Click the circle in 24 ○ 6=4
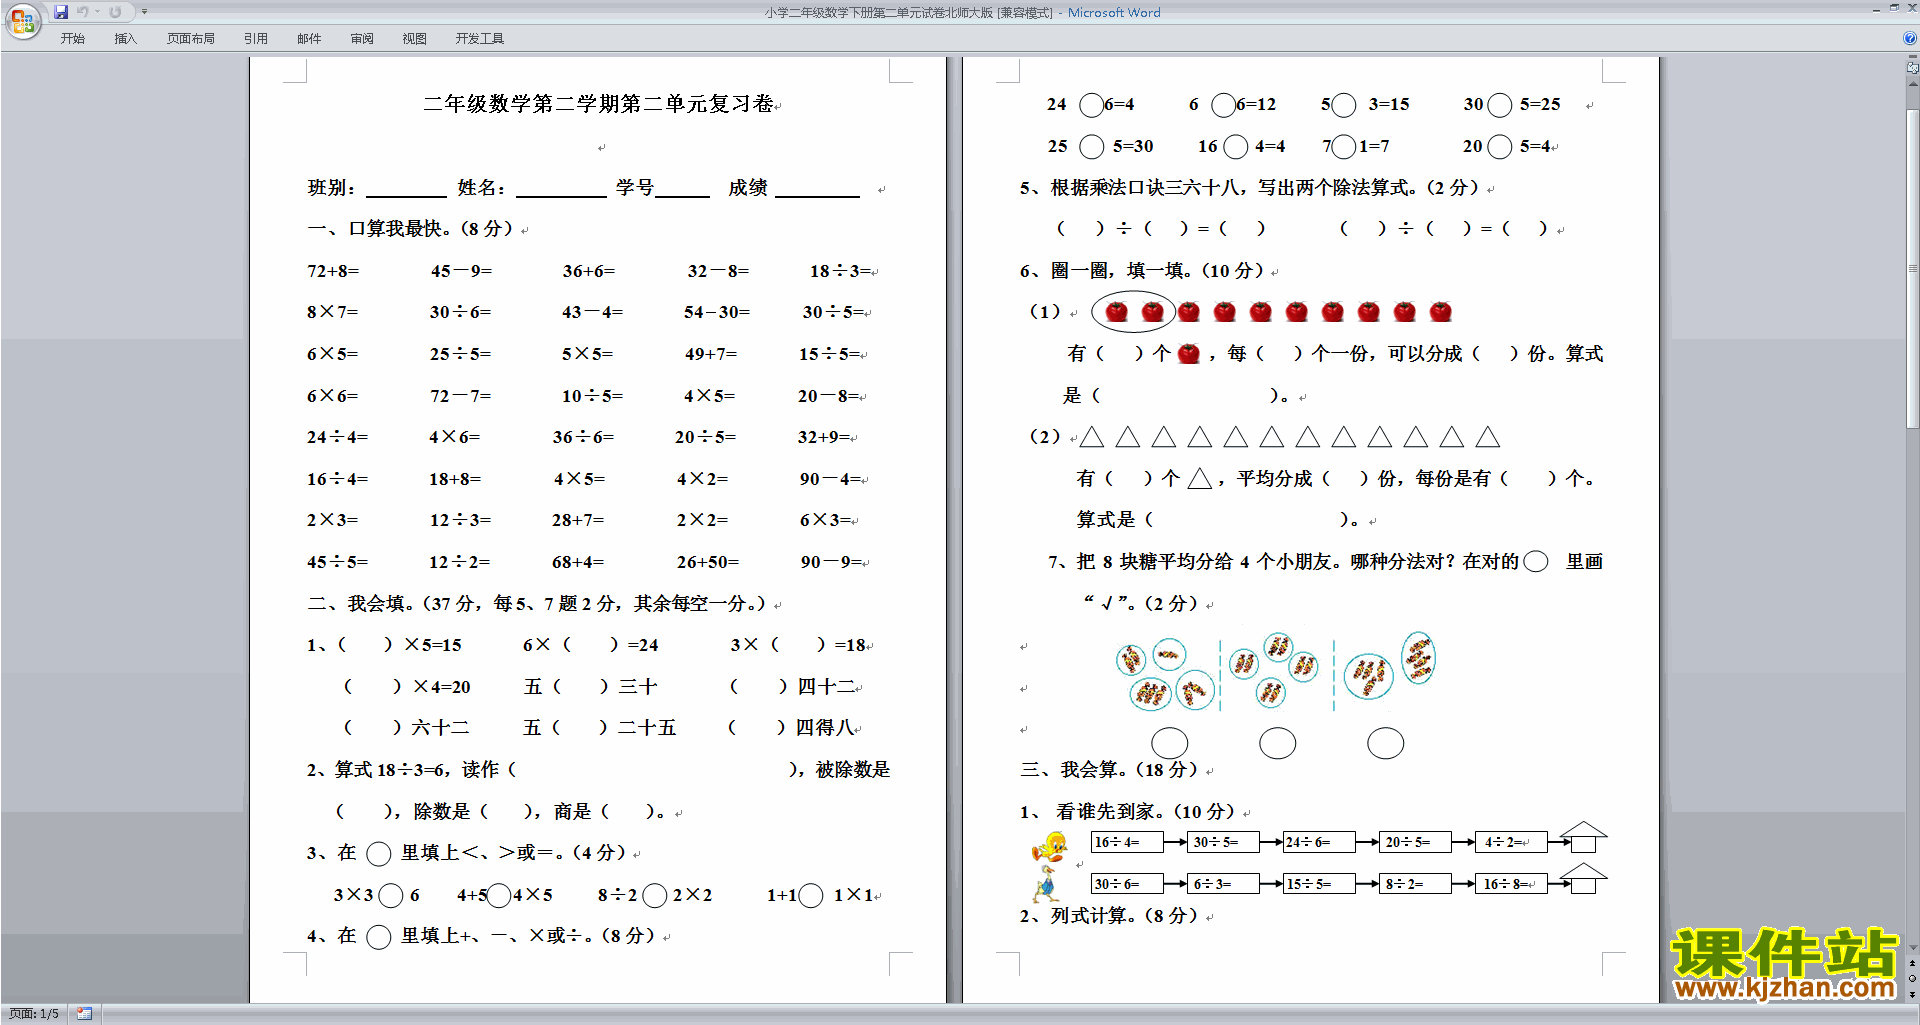1920x1025 pixels. point(1091,105)
